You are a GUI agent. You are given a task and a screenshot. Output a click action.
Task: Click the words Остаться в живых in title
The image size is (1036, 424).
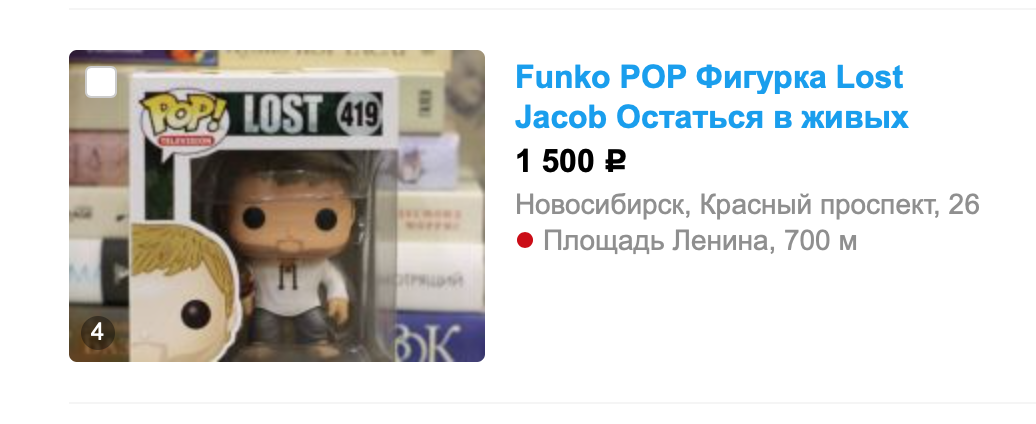(x=762, y=118)
